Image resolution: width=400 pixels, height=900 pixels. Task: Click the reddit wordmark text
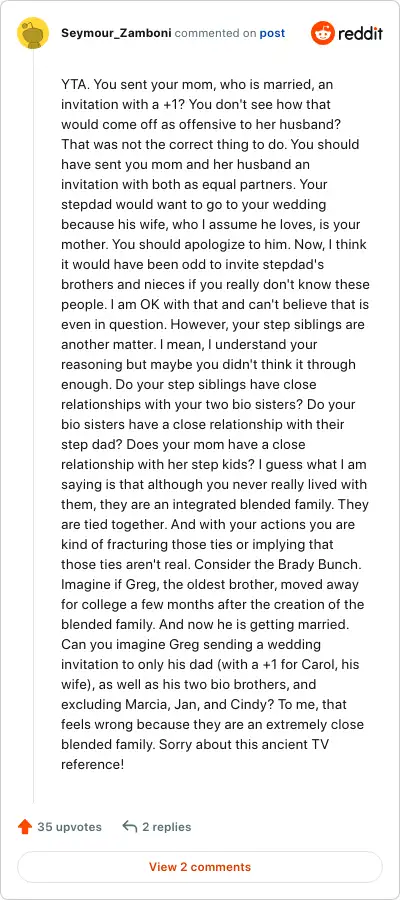360,34
